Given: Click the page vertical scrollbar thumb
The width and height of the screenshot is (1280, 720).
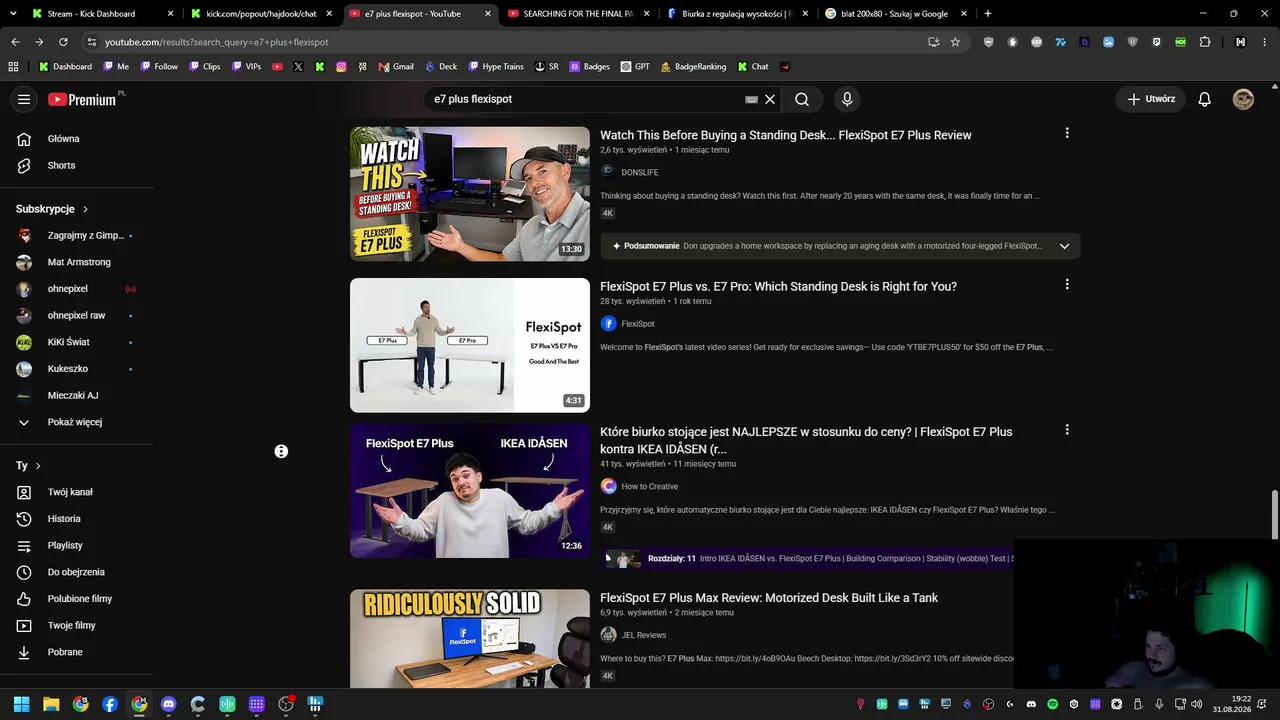Looking at the screenshot, I should tap(1274, 515).
